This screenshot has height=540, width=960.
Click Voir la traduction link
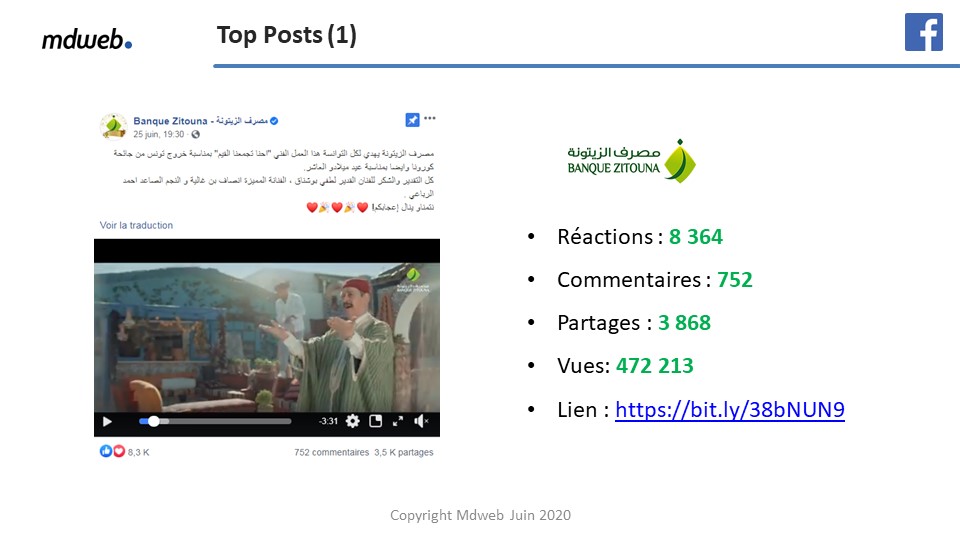[137, 225]
